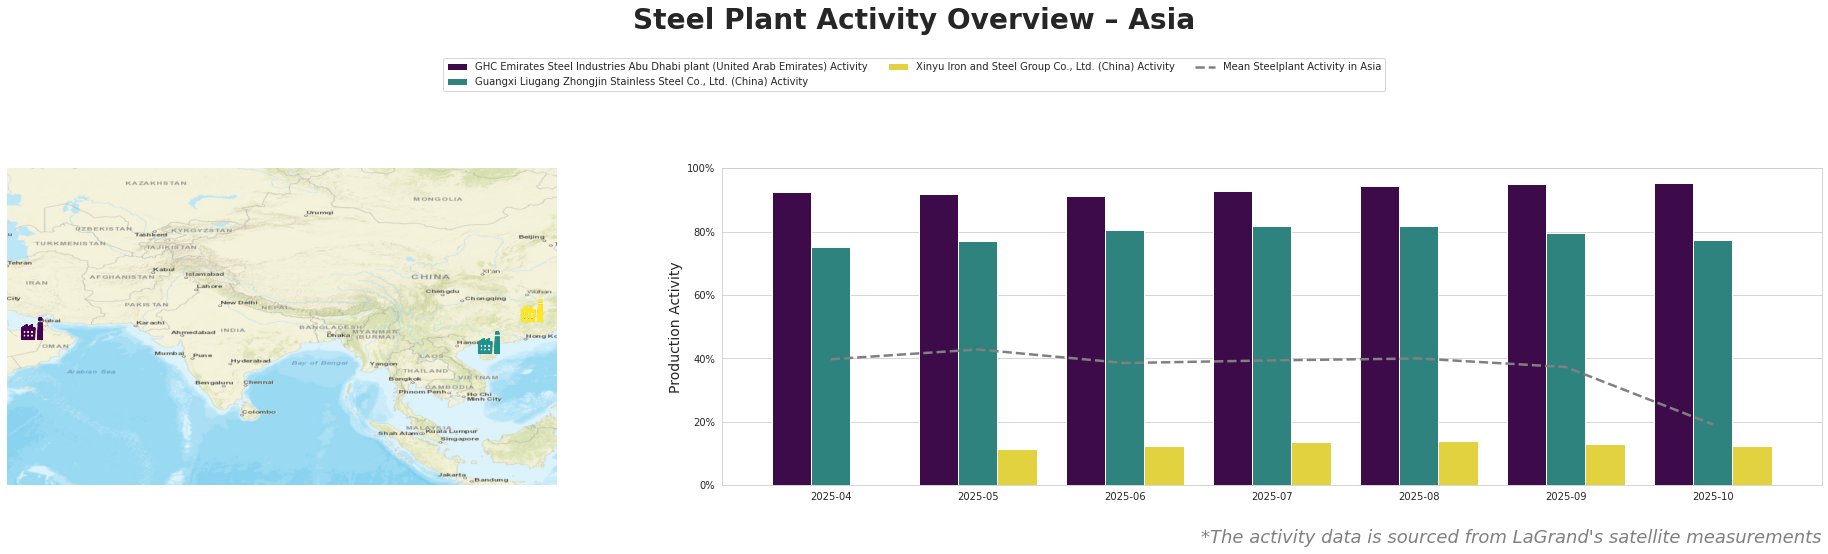Click the 2025-08 x-axis label
The width and height of the screenshot is (1828, 554).
1419,496
